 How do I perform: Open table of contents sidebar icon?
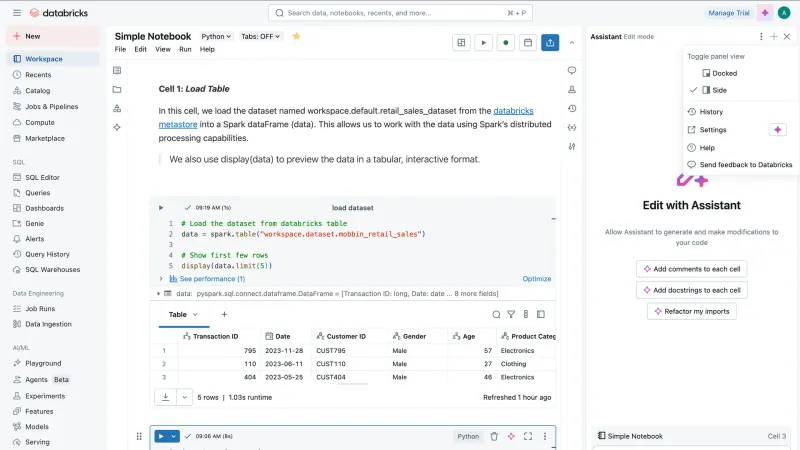point(117,70)
